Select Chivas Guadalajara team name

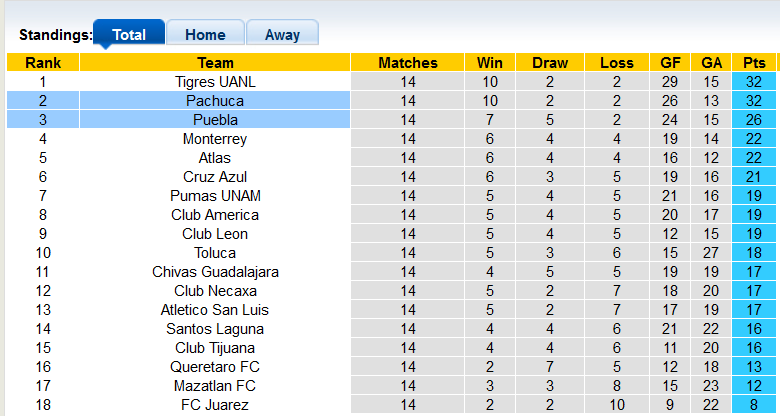[x=215, y=272]
